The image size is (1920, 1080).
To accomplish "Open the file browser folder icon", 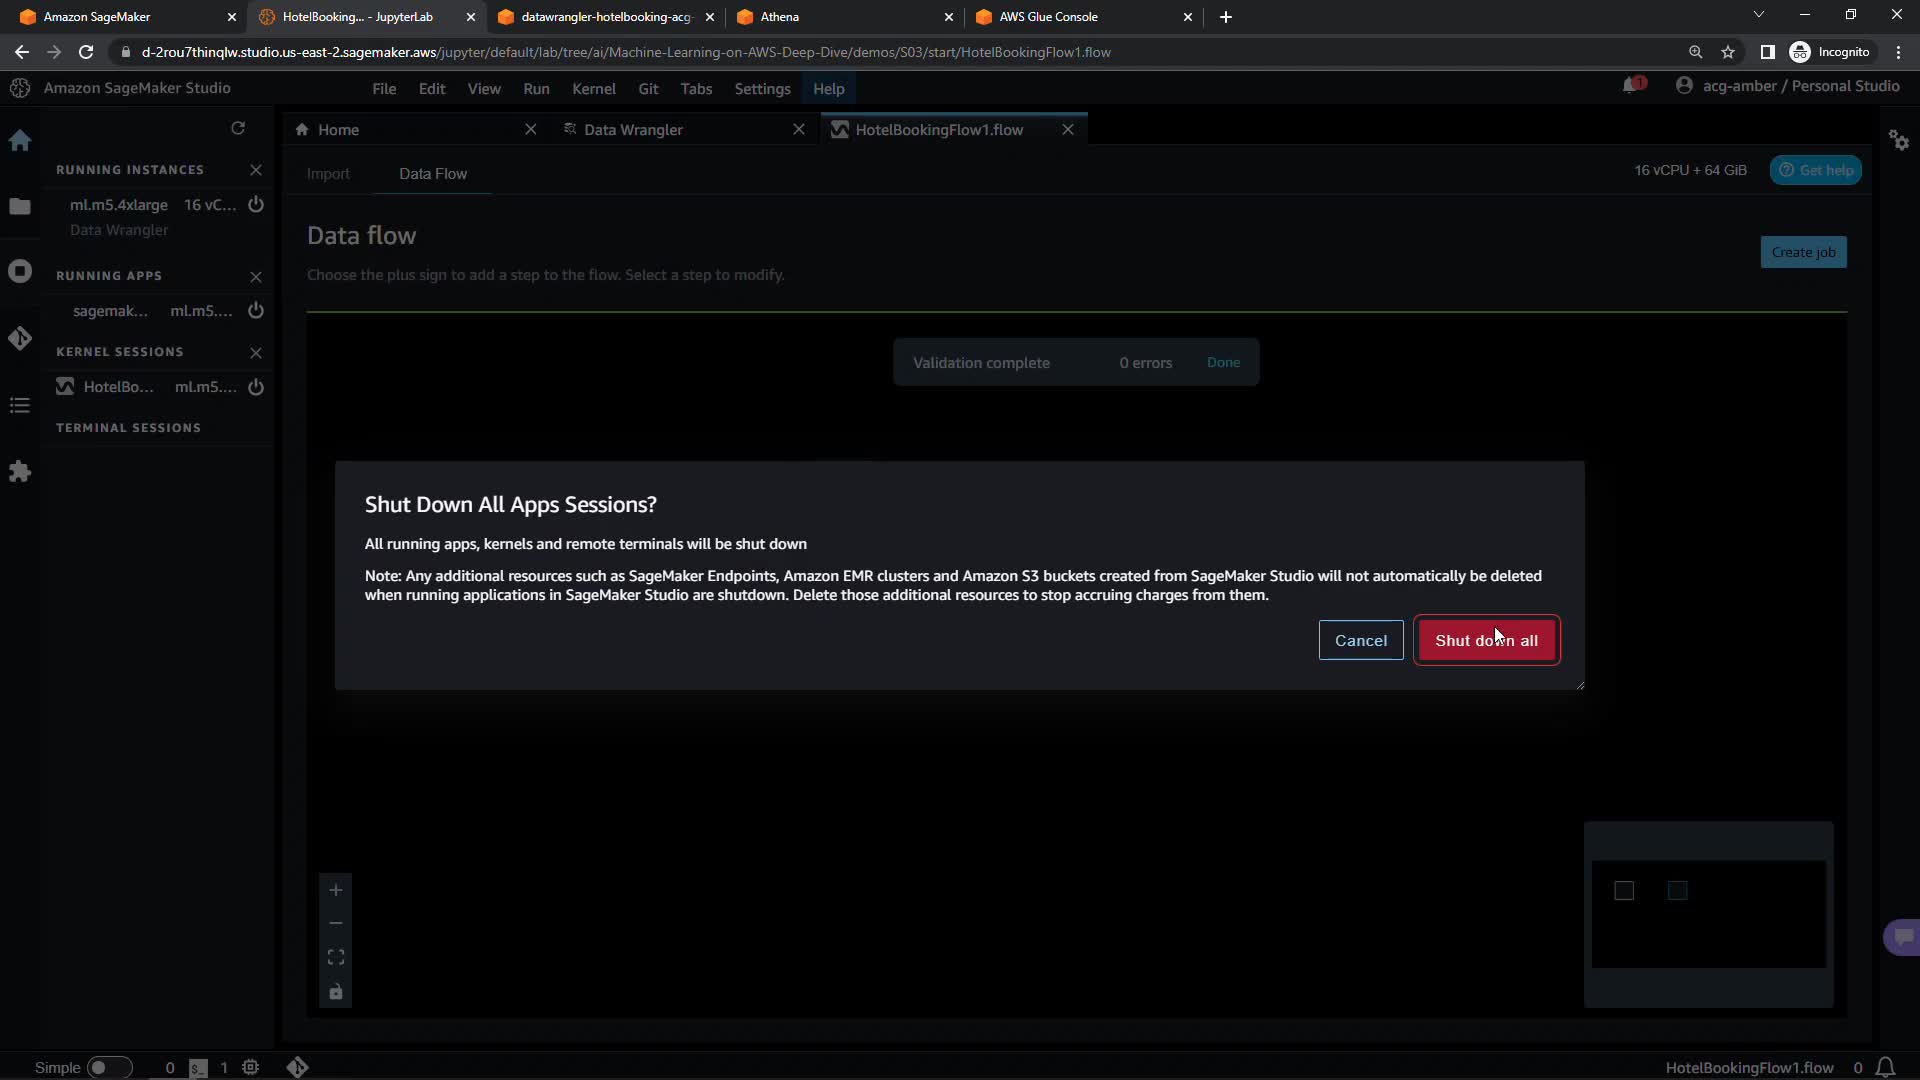I will 20,207.
